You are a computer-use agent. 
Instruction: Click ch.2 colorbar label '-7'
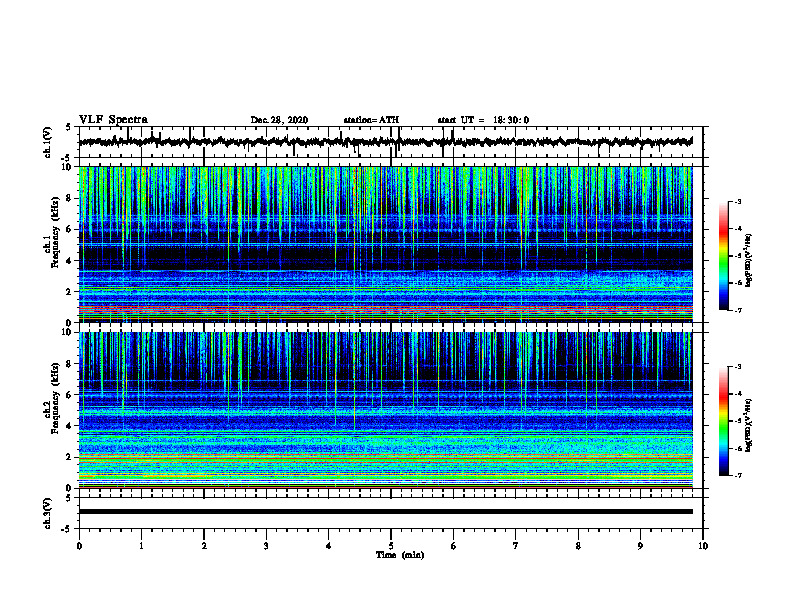pos(737,476)
